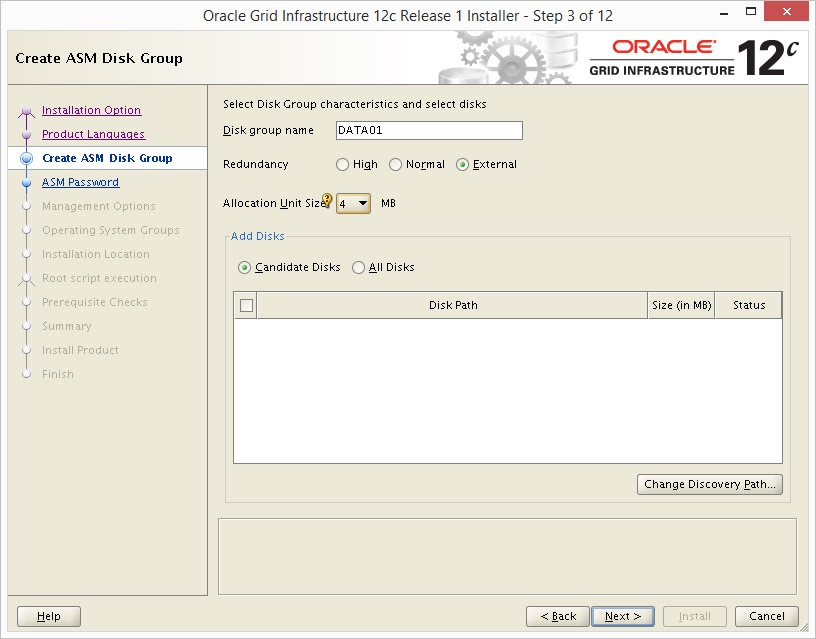This screenshot has width=816, height=639.
Task: Select High redundancy radio button
Action: (342, 164)
